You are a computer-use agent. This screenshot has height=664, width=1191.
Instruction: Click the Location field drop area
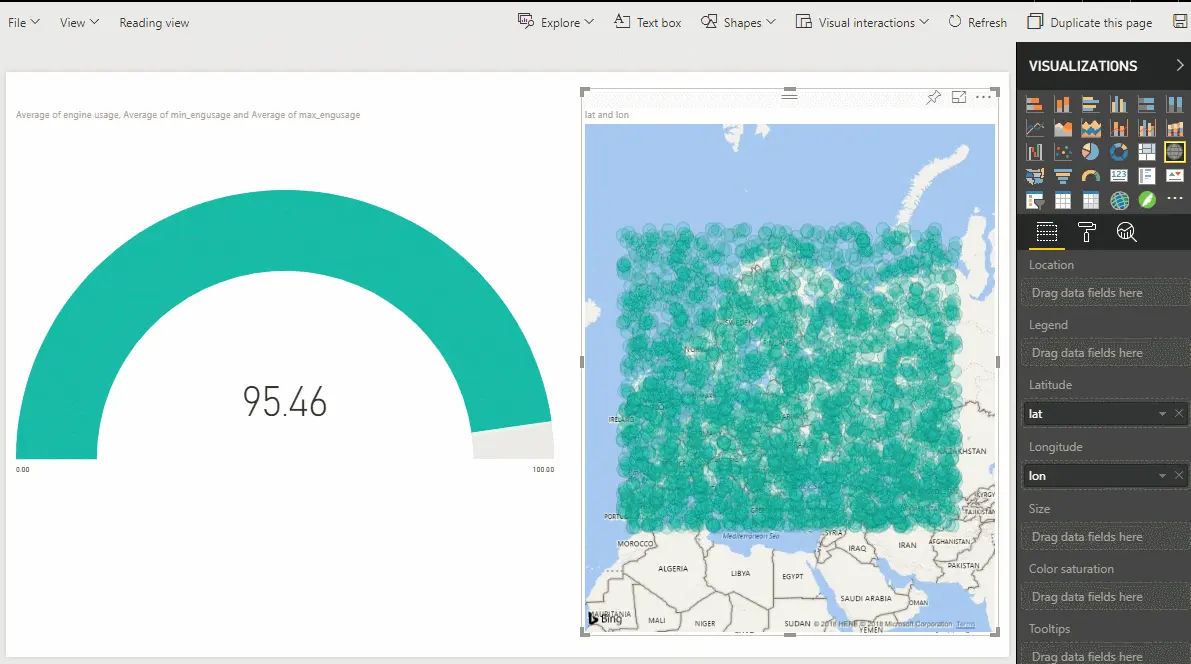click(1106, 292)
